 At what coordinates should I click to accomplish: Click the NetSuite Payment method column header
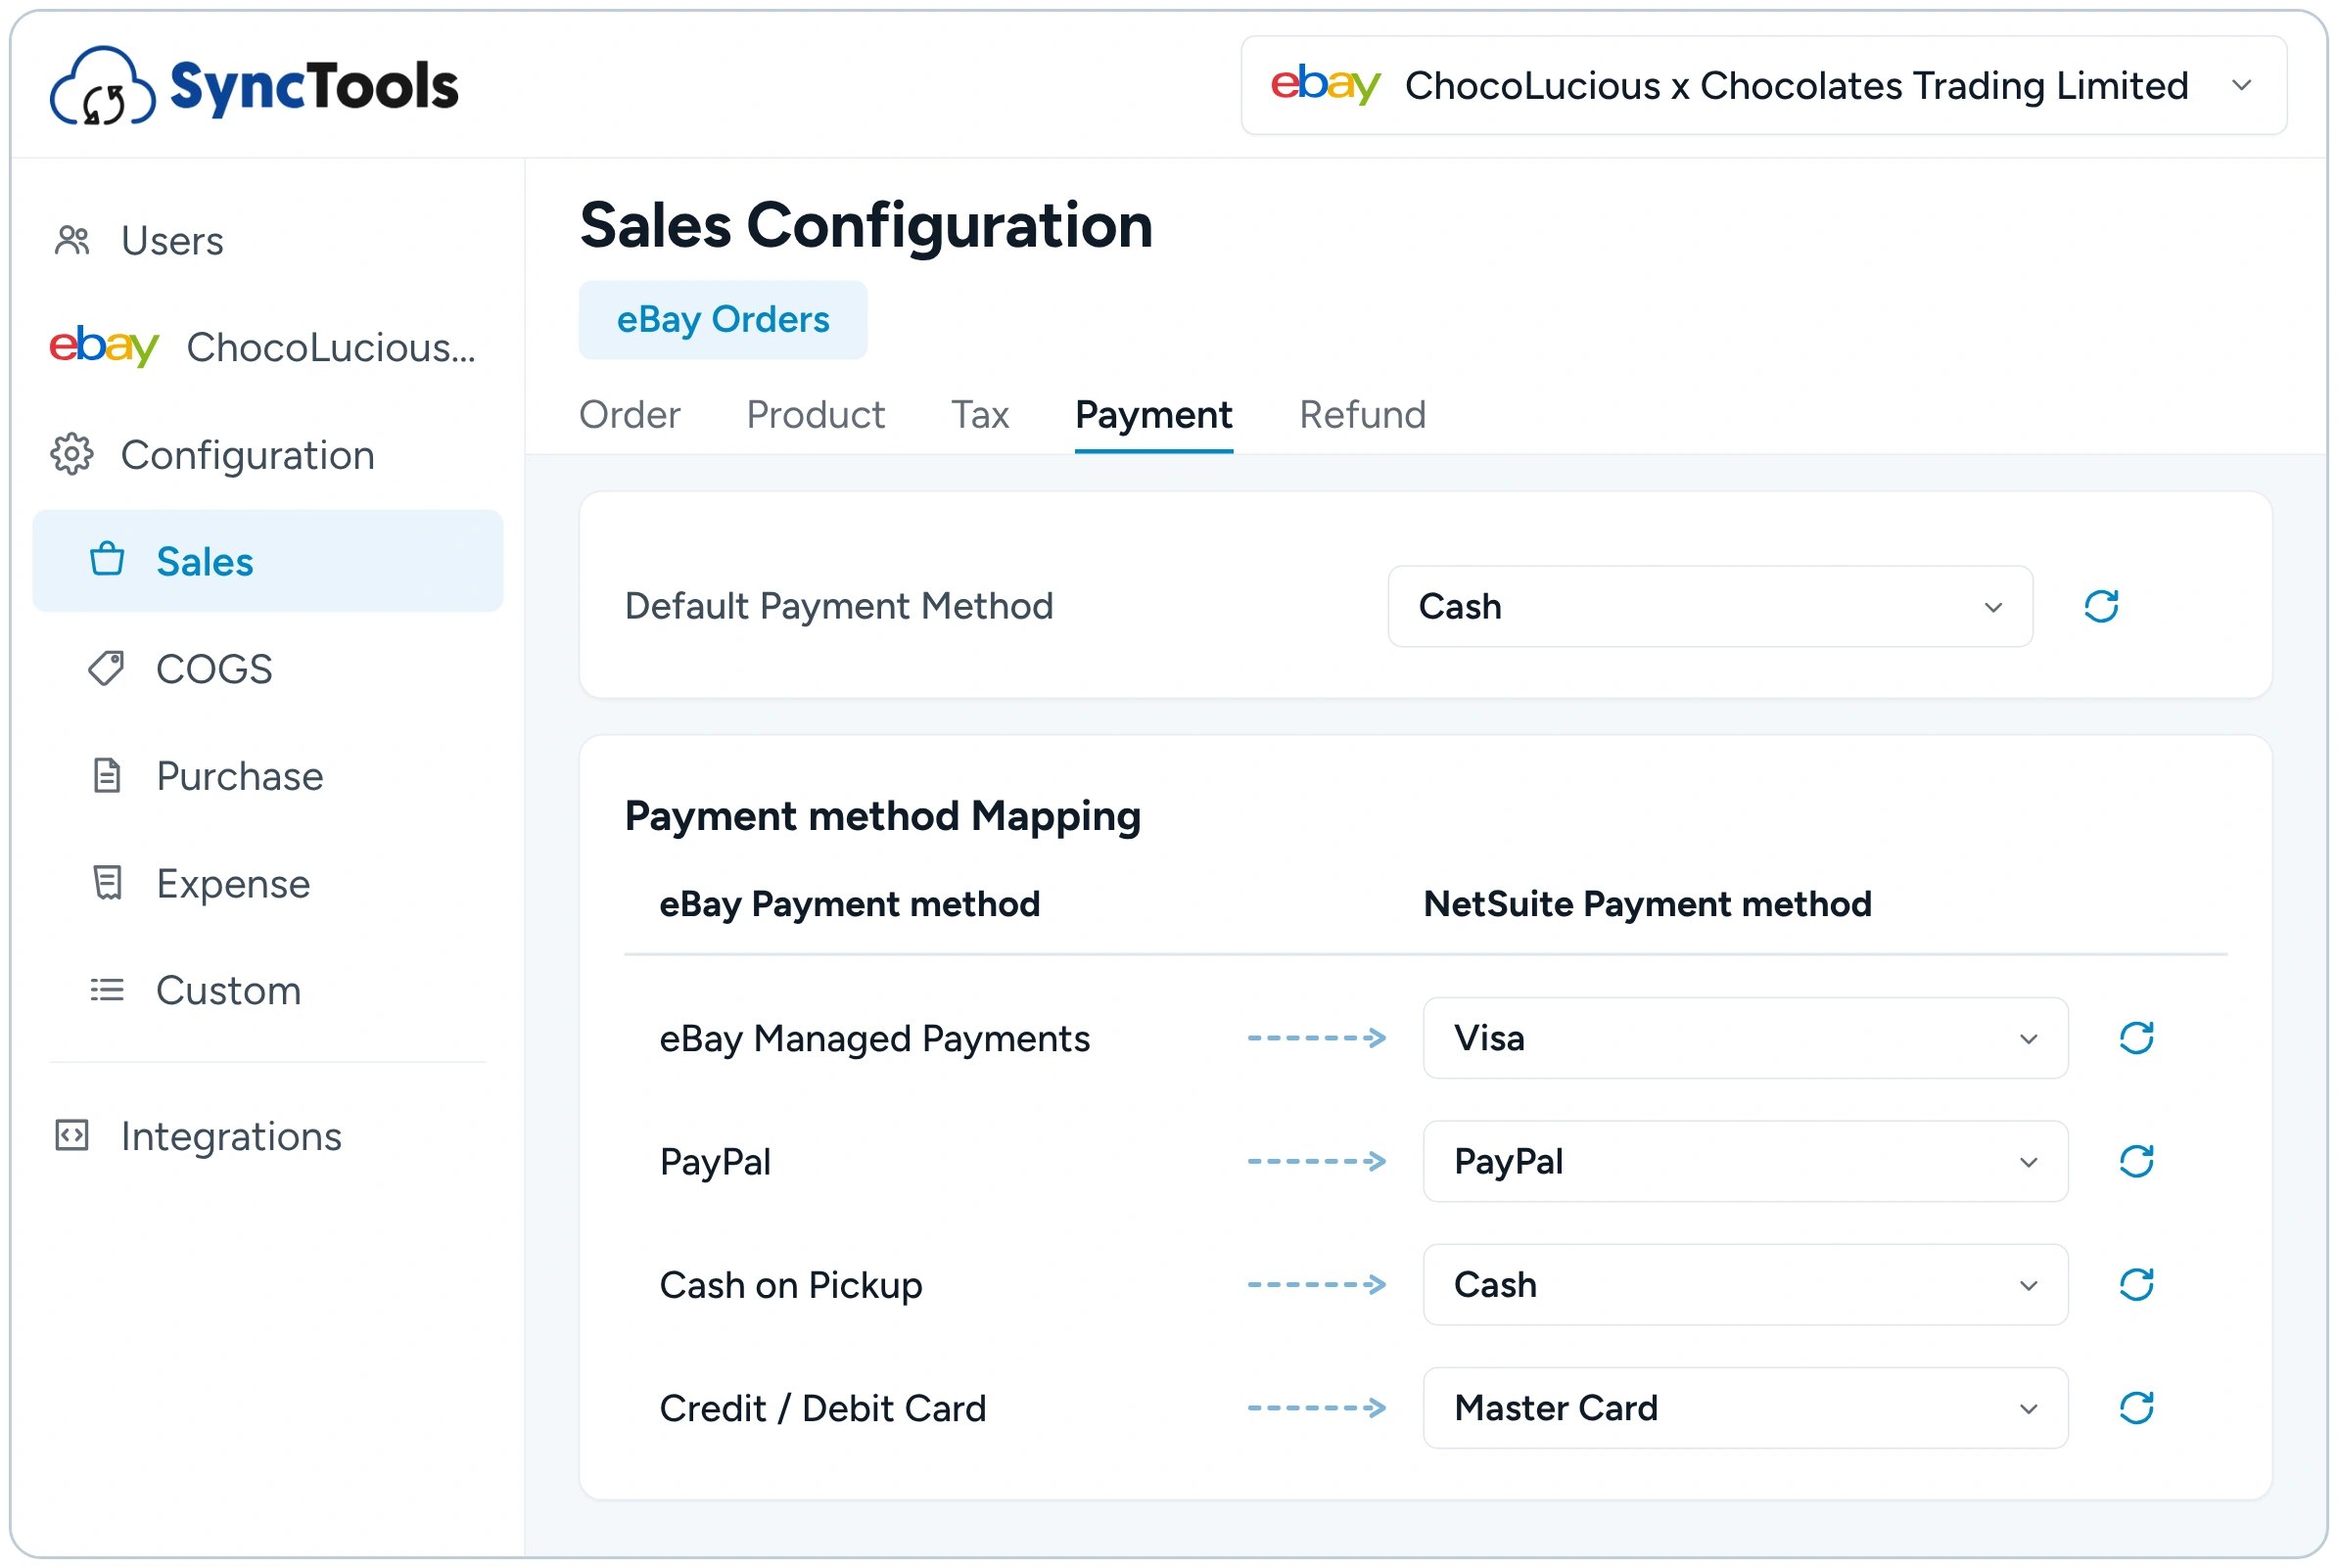pos(1647,904)
